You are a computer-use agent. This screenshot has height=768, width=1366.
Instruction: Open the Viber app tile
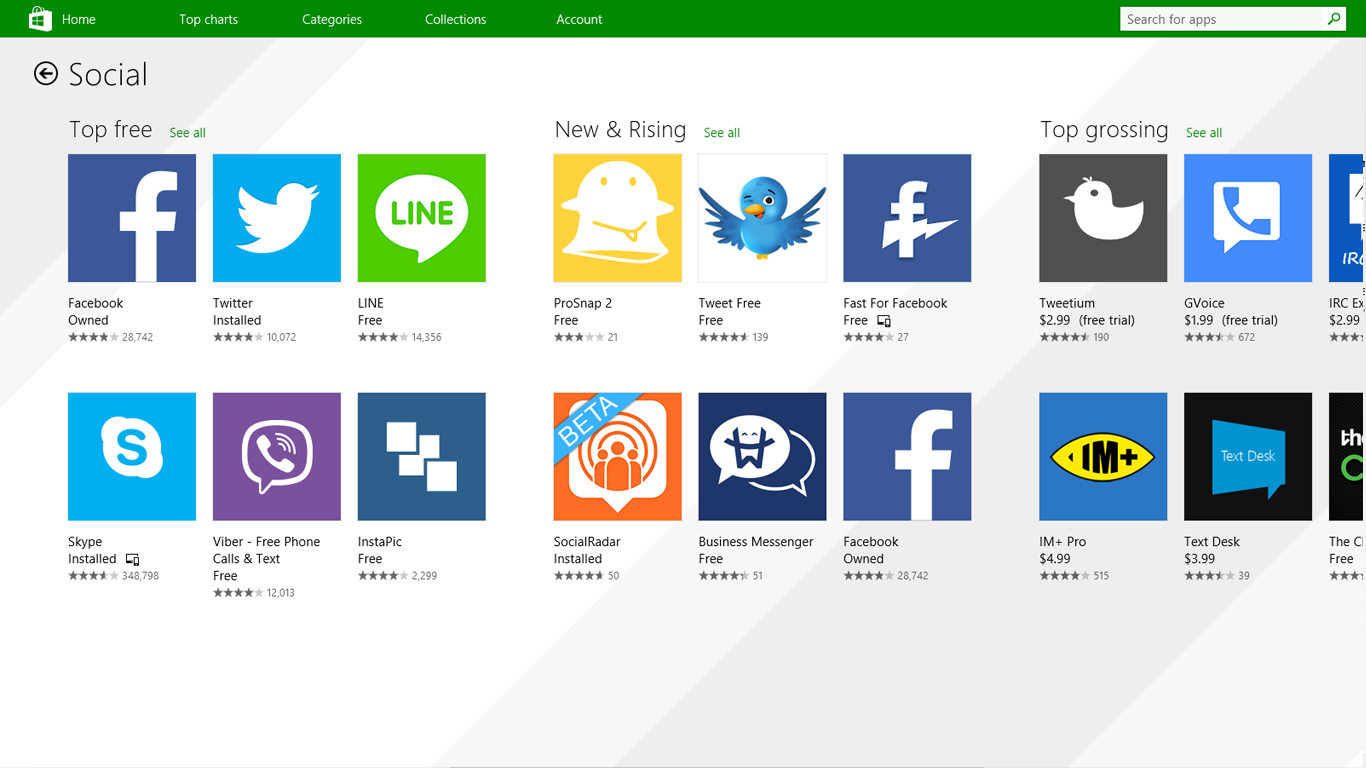(277, 456)
